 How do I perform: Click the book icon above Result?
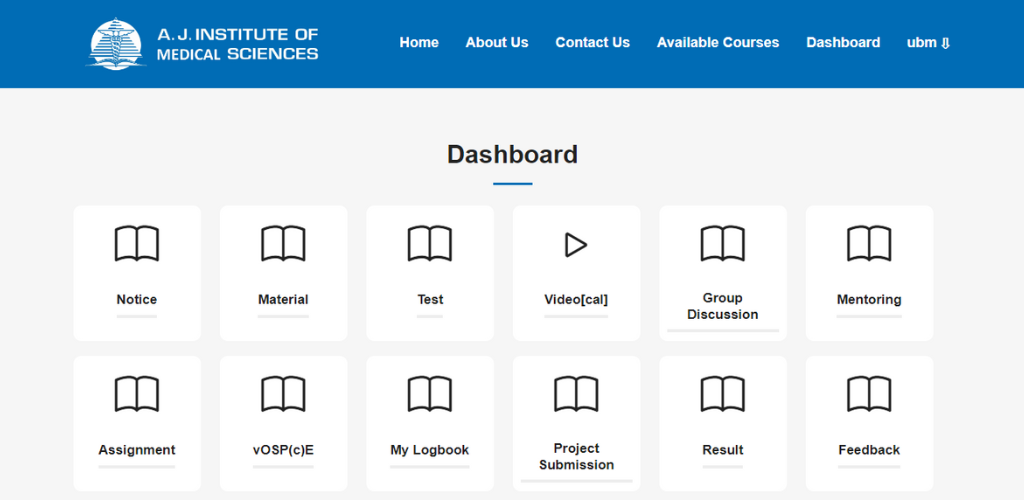click(x=722, y=394)
